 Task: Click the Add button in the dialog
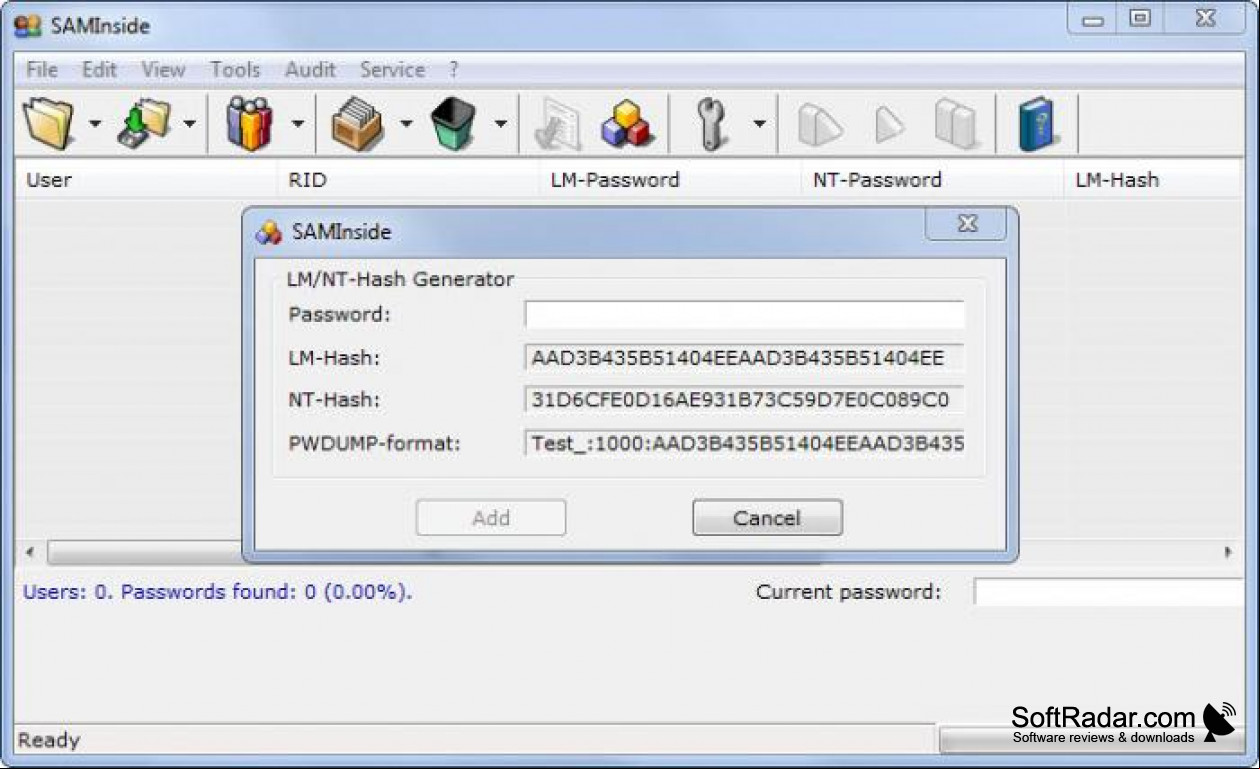tap(491, 518)
